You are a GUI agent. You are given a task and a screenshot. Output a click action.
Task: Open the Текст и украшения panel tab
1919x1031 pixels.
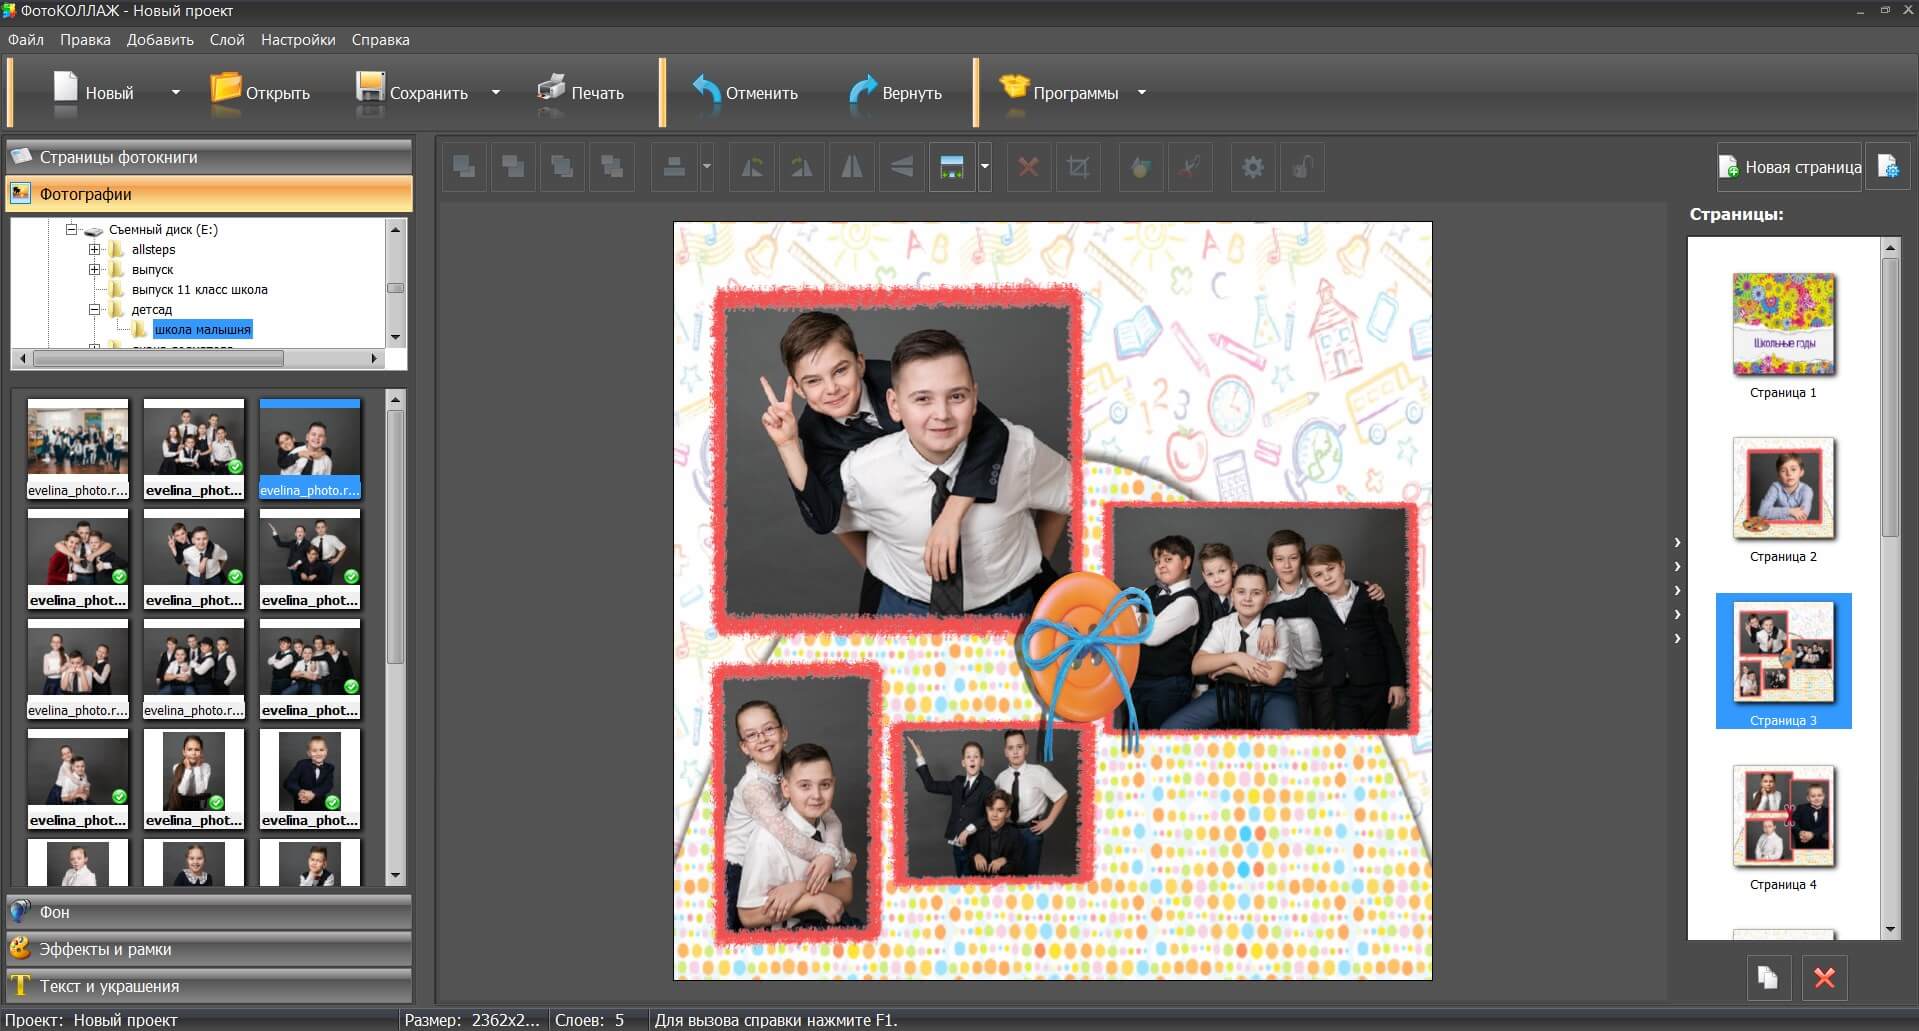[x=209, y=986]
